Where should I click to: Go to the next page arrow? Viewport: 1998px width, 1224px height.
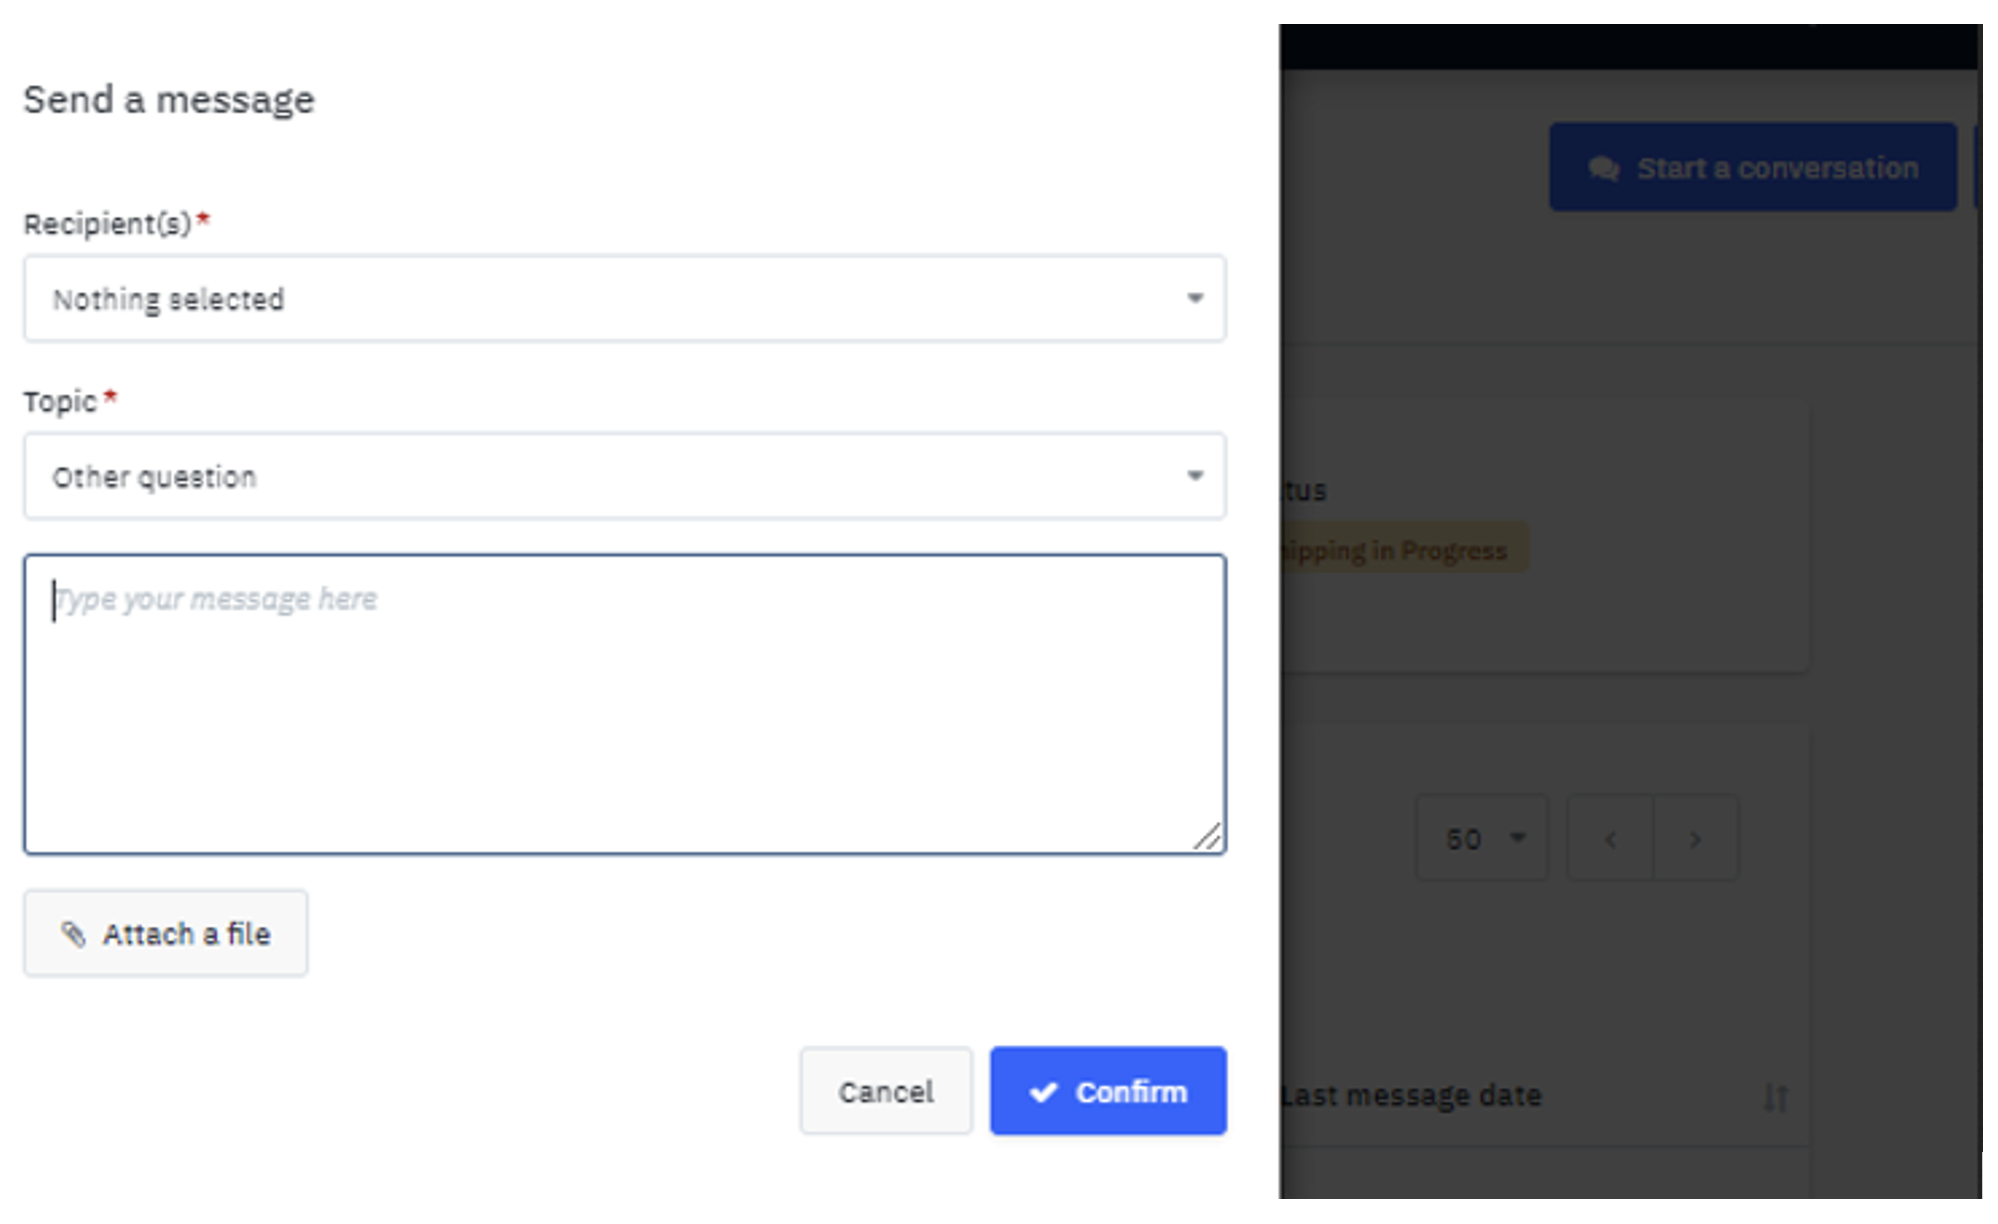pos(1696,838)
